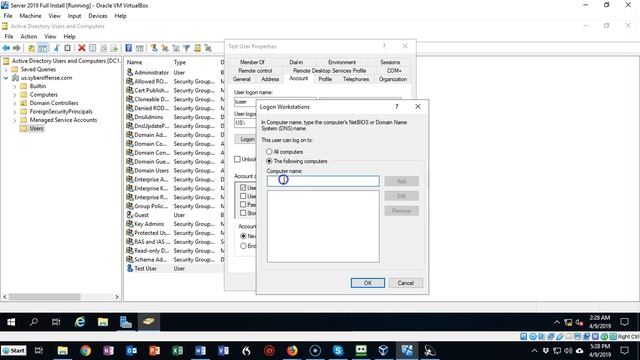The image size is (640, 360).
Task: Show hidden icons in host system tray
Action: tap(534, 351)
